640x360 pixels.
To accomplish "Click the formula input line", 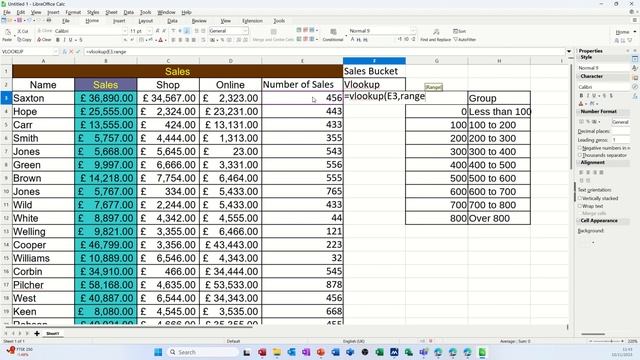I will [x=324, y=52].
